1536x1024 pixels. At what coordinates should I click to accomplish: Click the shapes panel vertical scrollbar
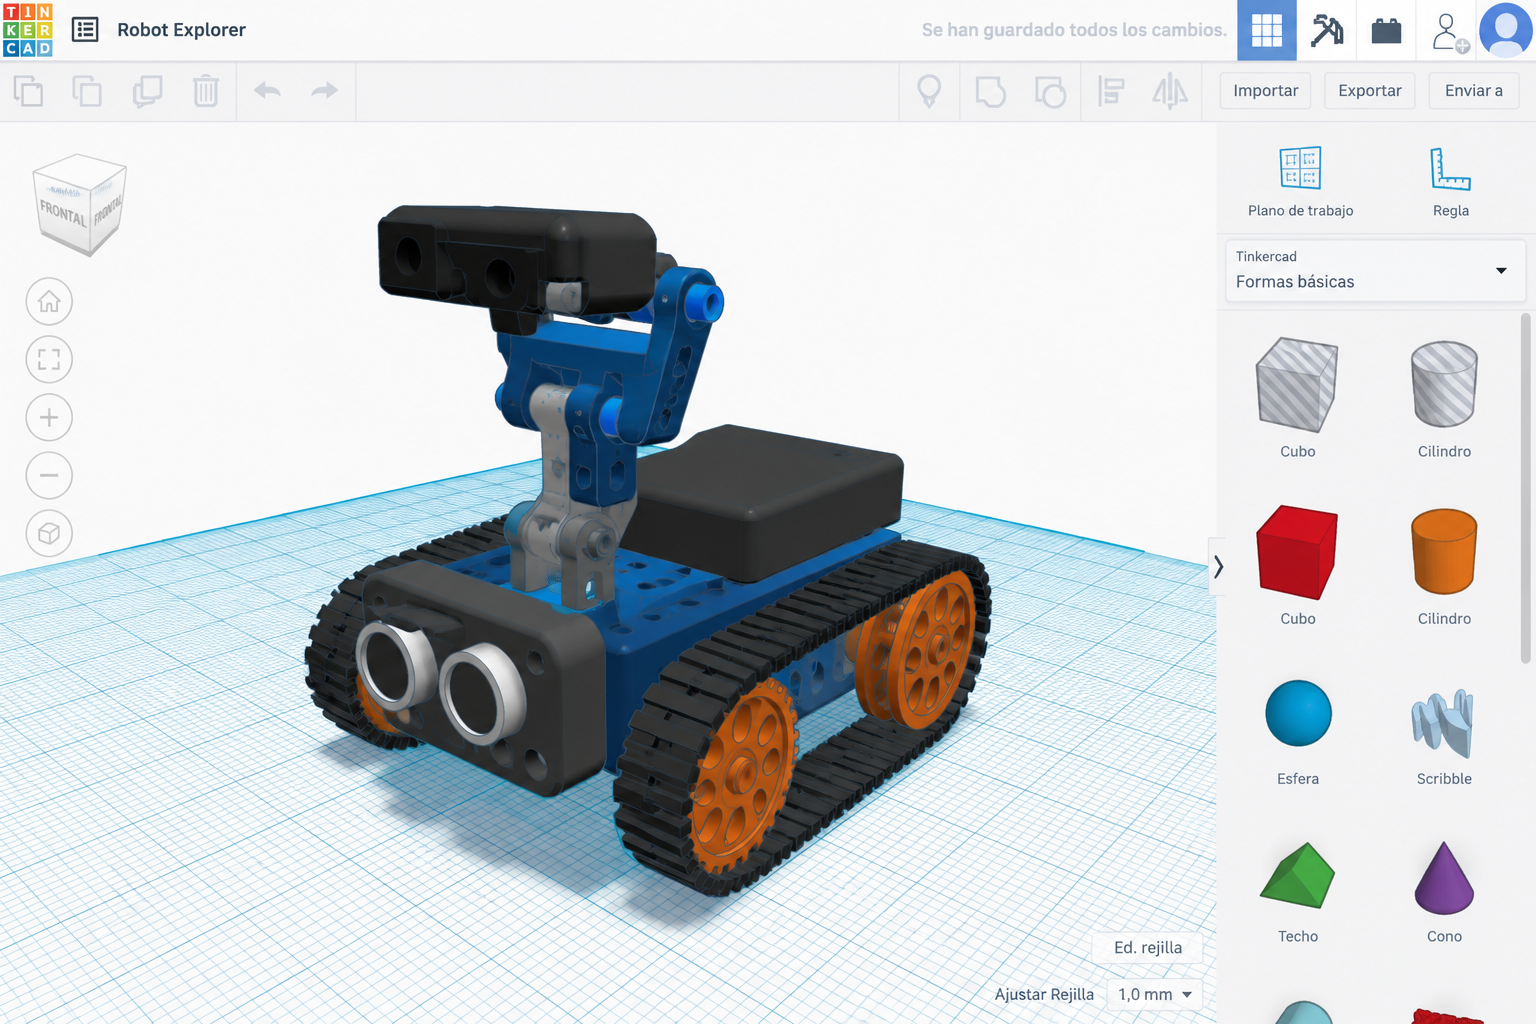pos(1526,488)
